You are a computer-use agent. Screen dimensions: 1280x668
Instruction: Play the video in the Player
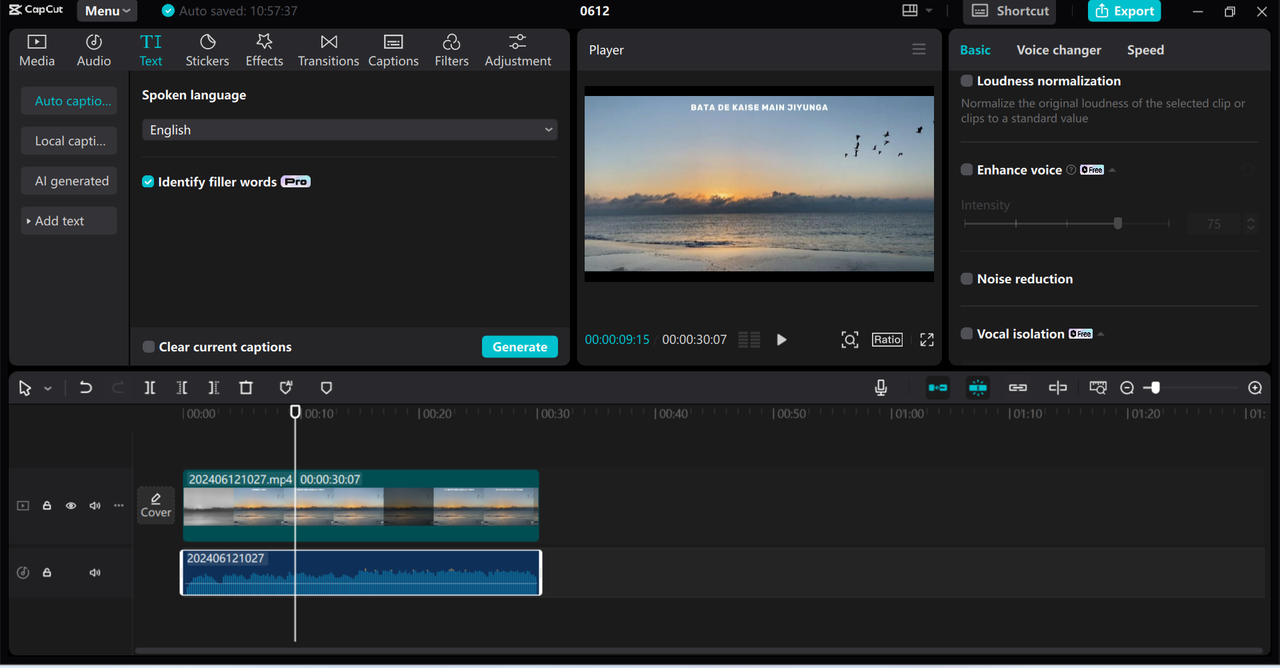tap(782, 340)
